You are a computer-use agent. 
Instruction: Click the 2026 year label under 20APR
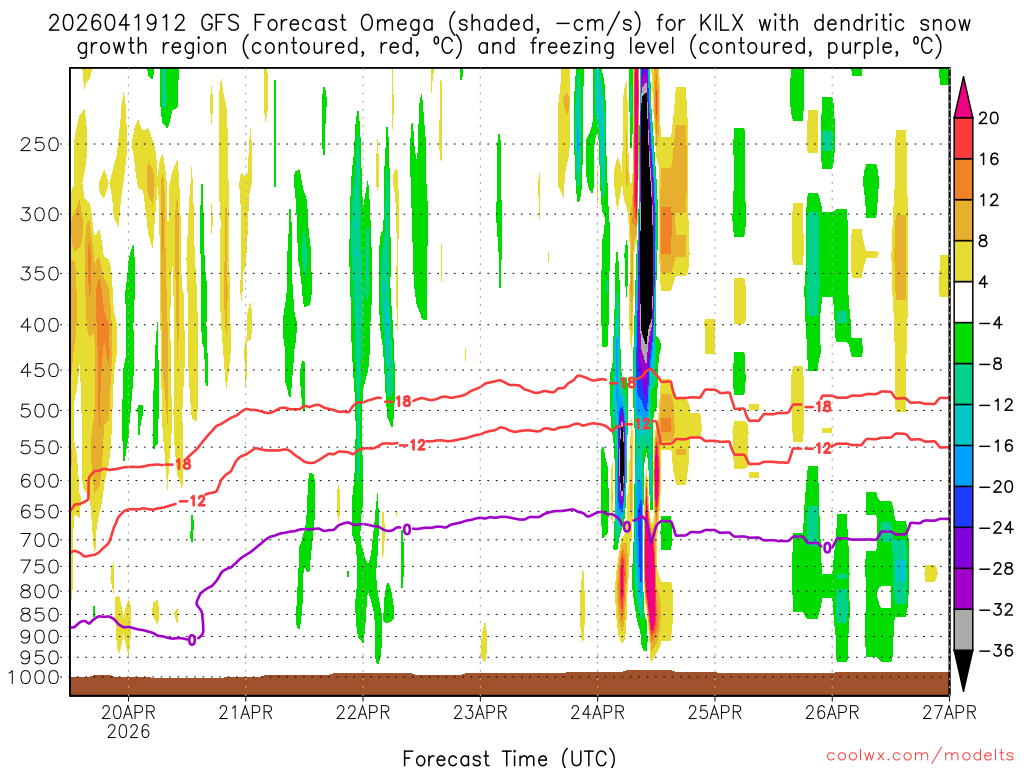coord(128,731)
